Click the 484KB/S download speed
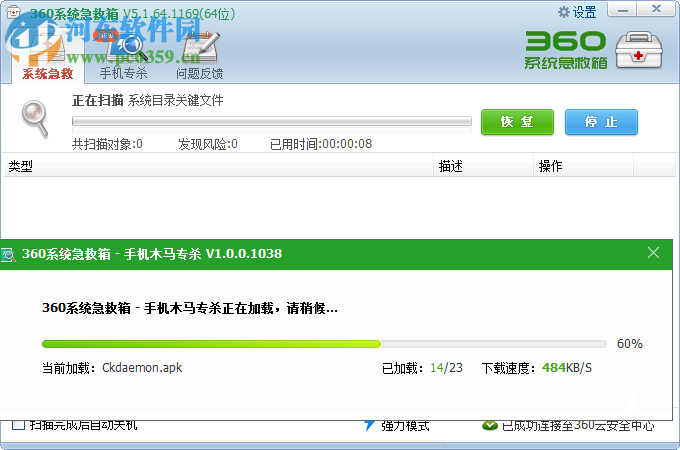This screenshot has height=450, width=680. click(x=567, y=368)
